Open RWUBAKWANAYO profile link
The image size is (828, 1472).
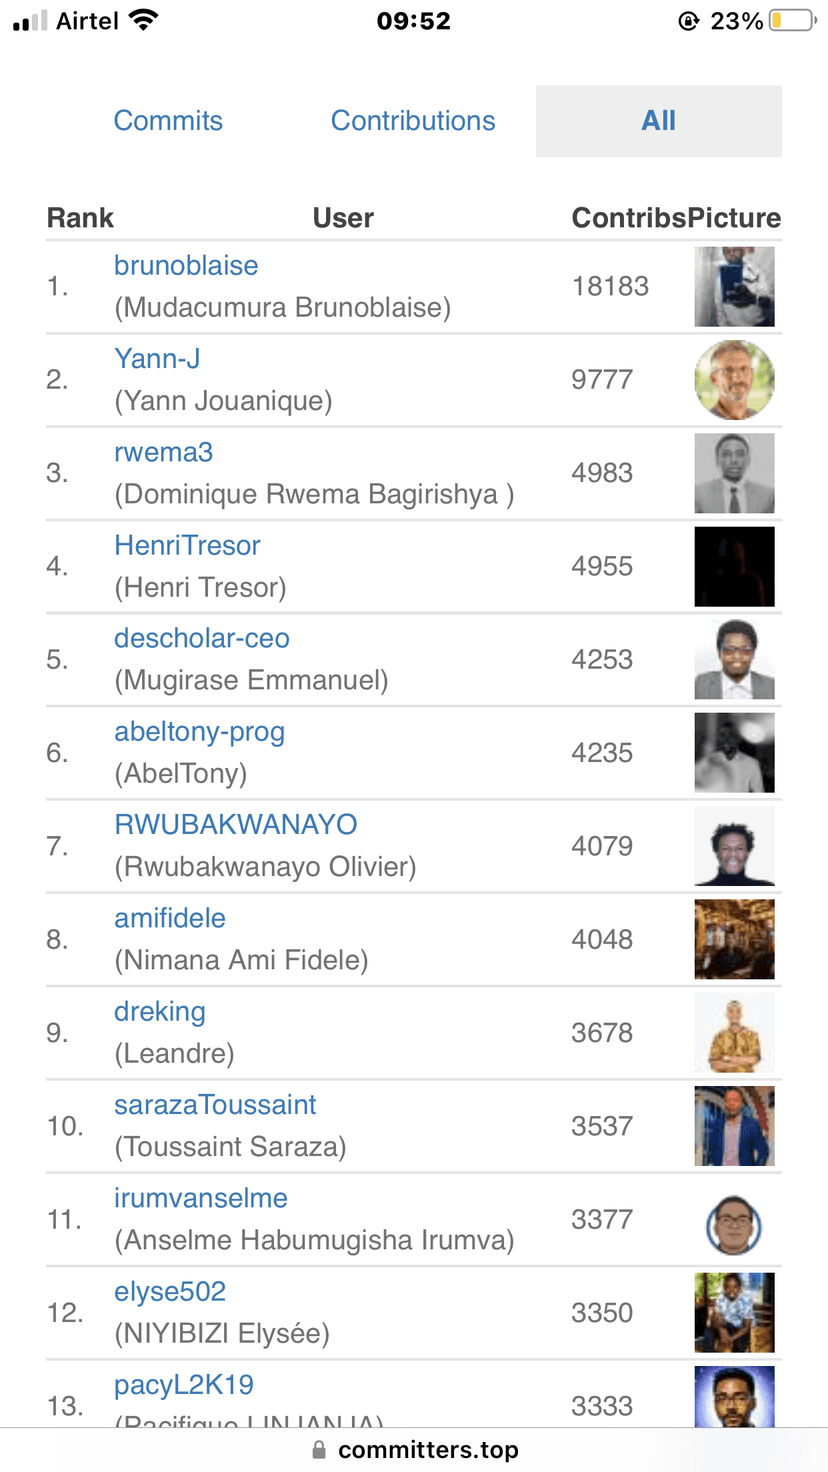click(235, 825)
